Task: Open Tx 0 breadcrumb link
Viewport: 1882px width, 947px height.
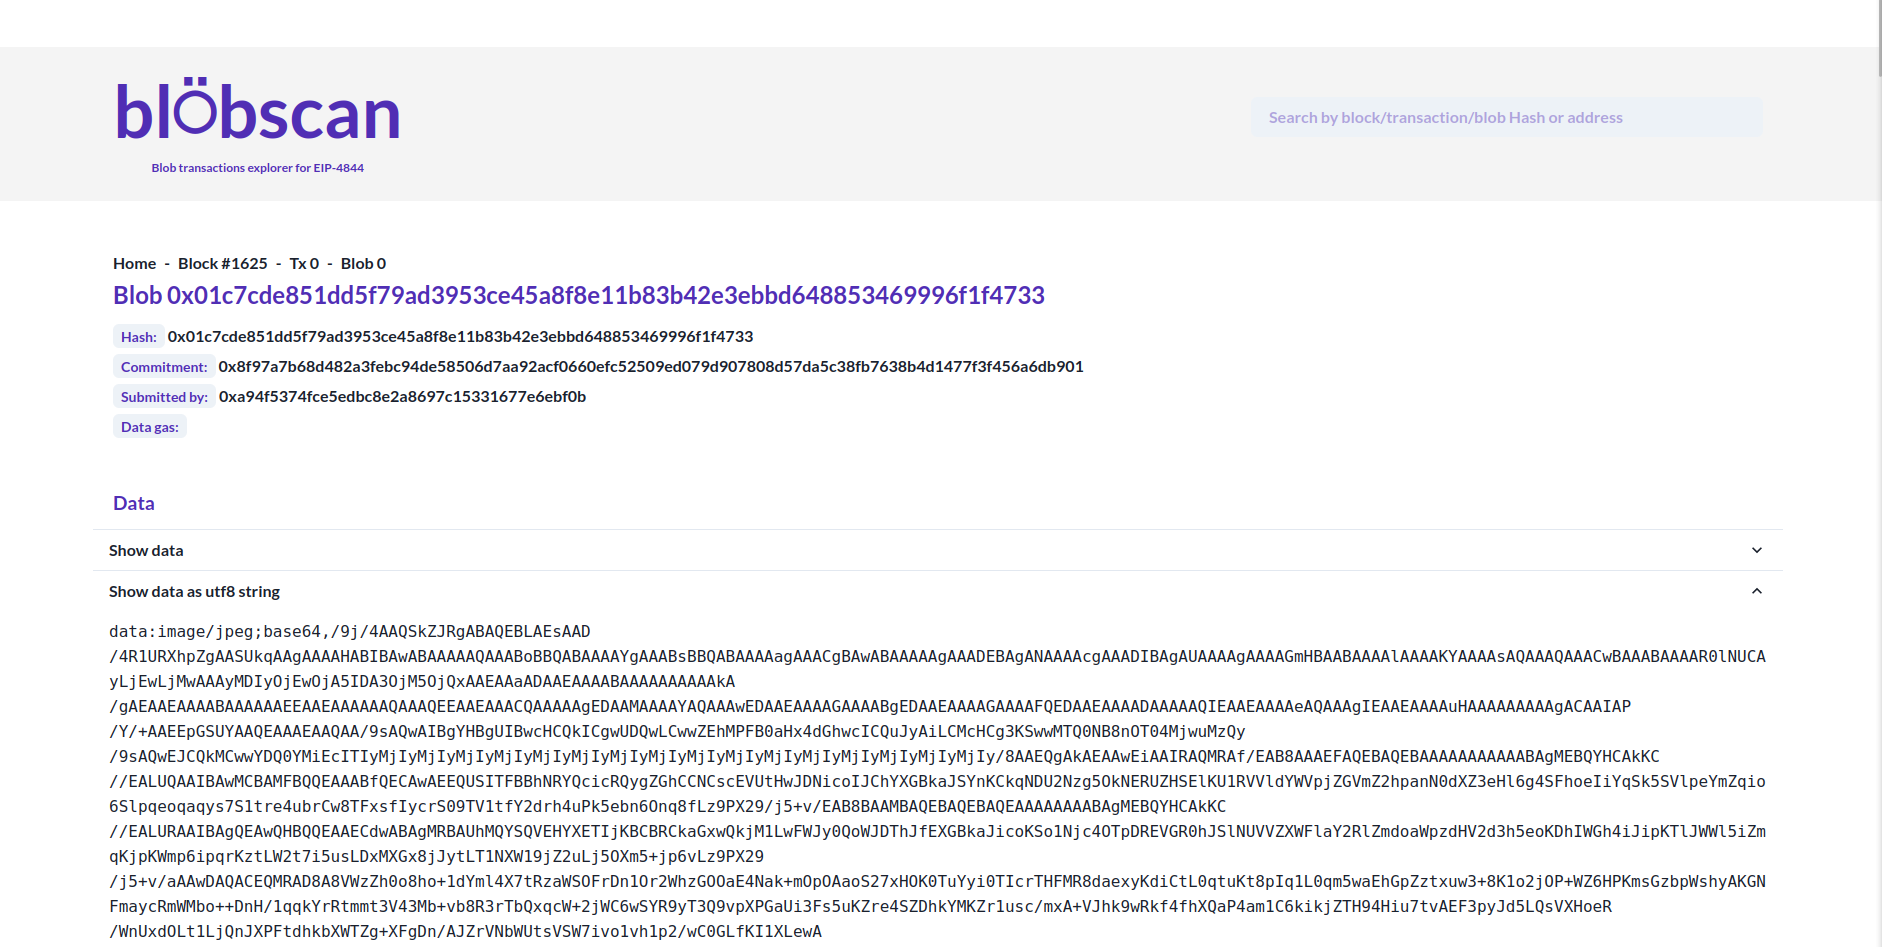Action: click(x=304, y=264)
